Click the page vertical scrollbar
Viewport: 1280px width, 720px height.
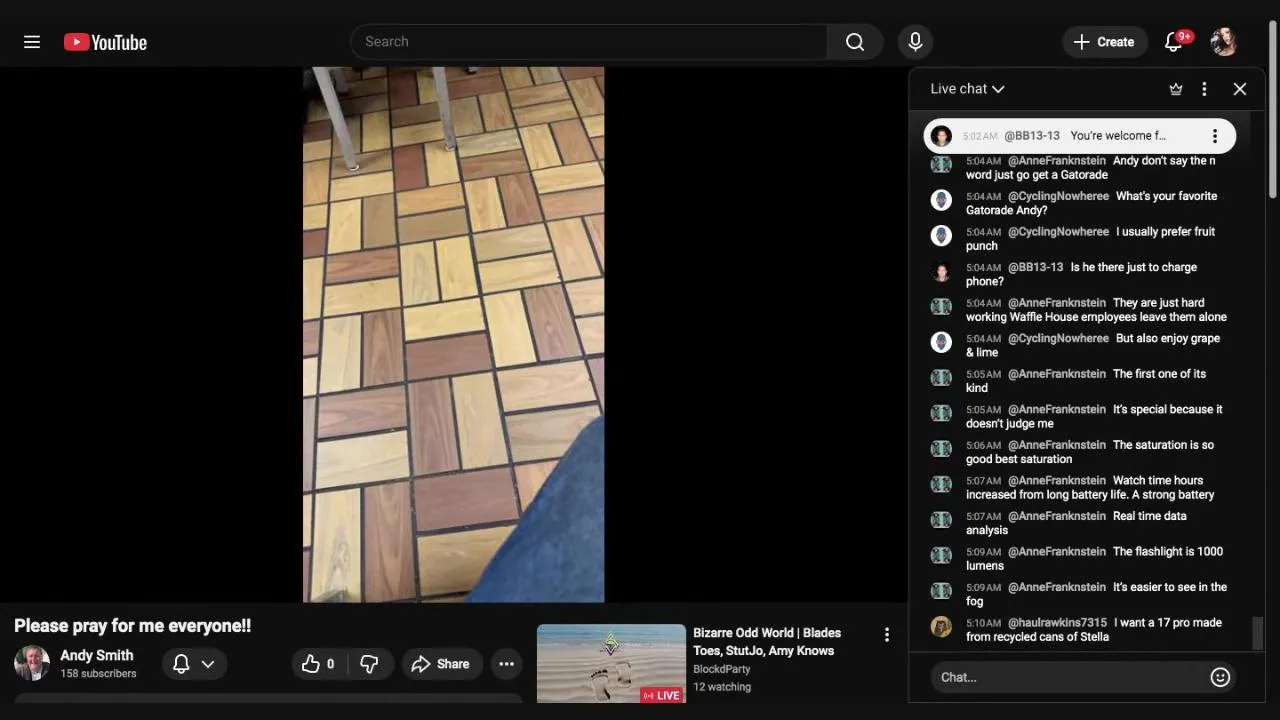pyautogui.click(x=1272, y=110)
